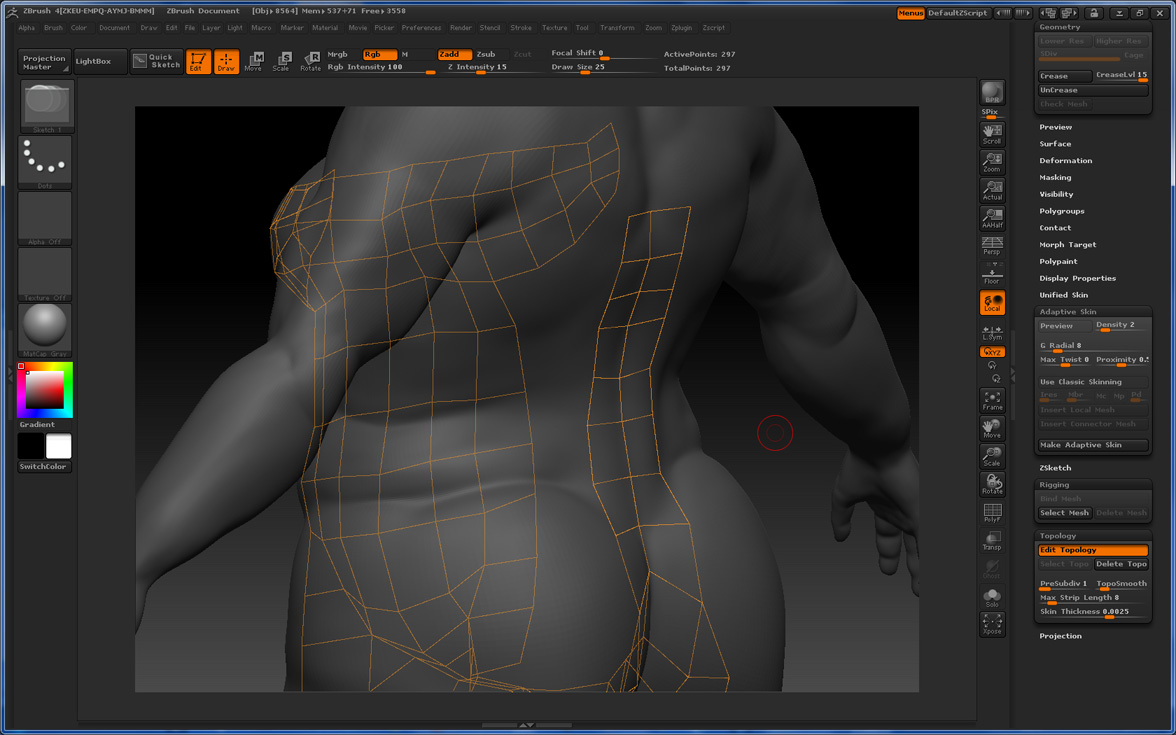Expand the Polygroups section
This screenshot has width=1176, height=735.
click(x=1062, y=212)
